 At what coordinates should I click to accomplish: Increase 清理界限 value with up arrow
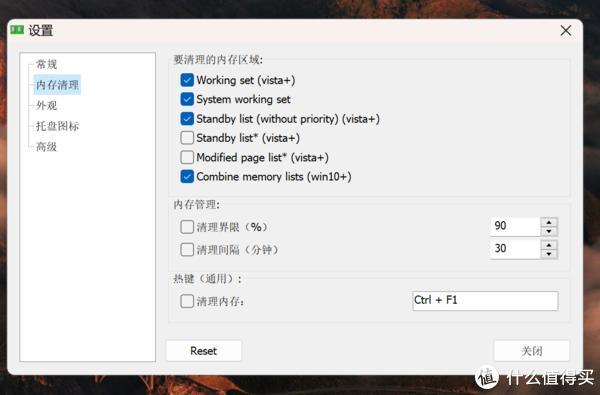[549, 222]
